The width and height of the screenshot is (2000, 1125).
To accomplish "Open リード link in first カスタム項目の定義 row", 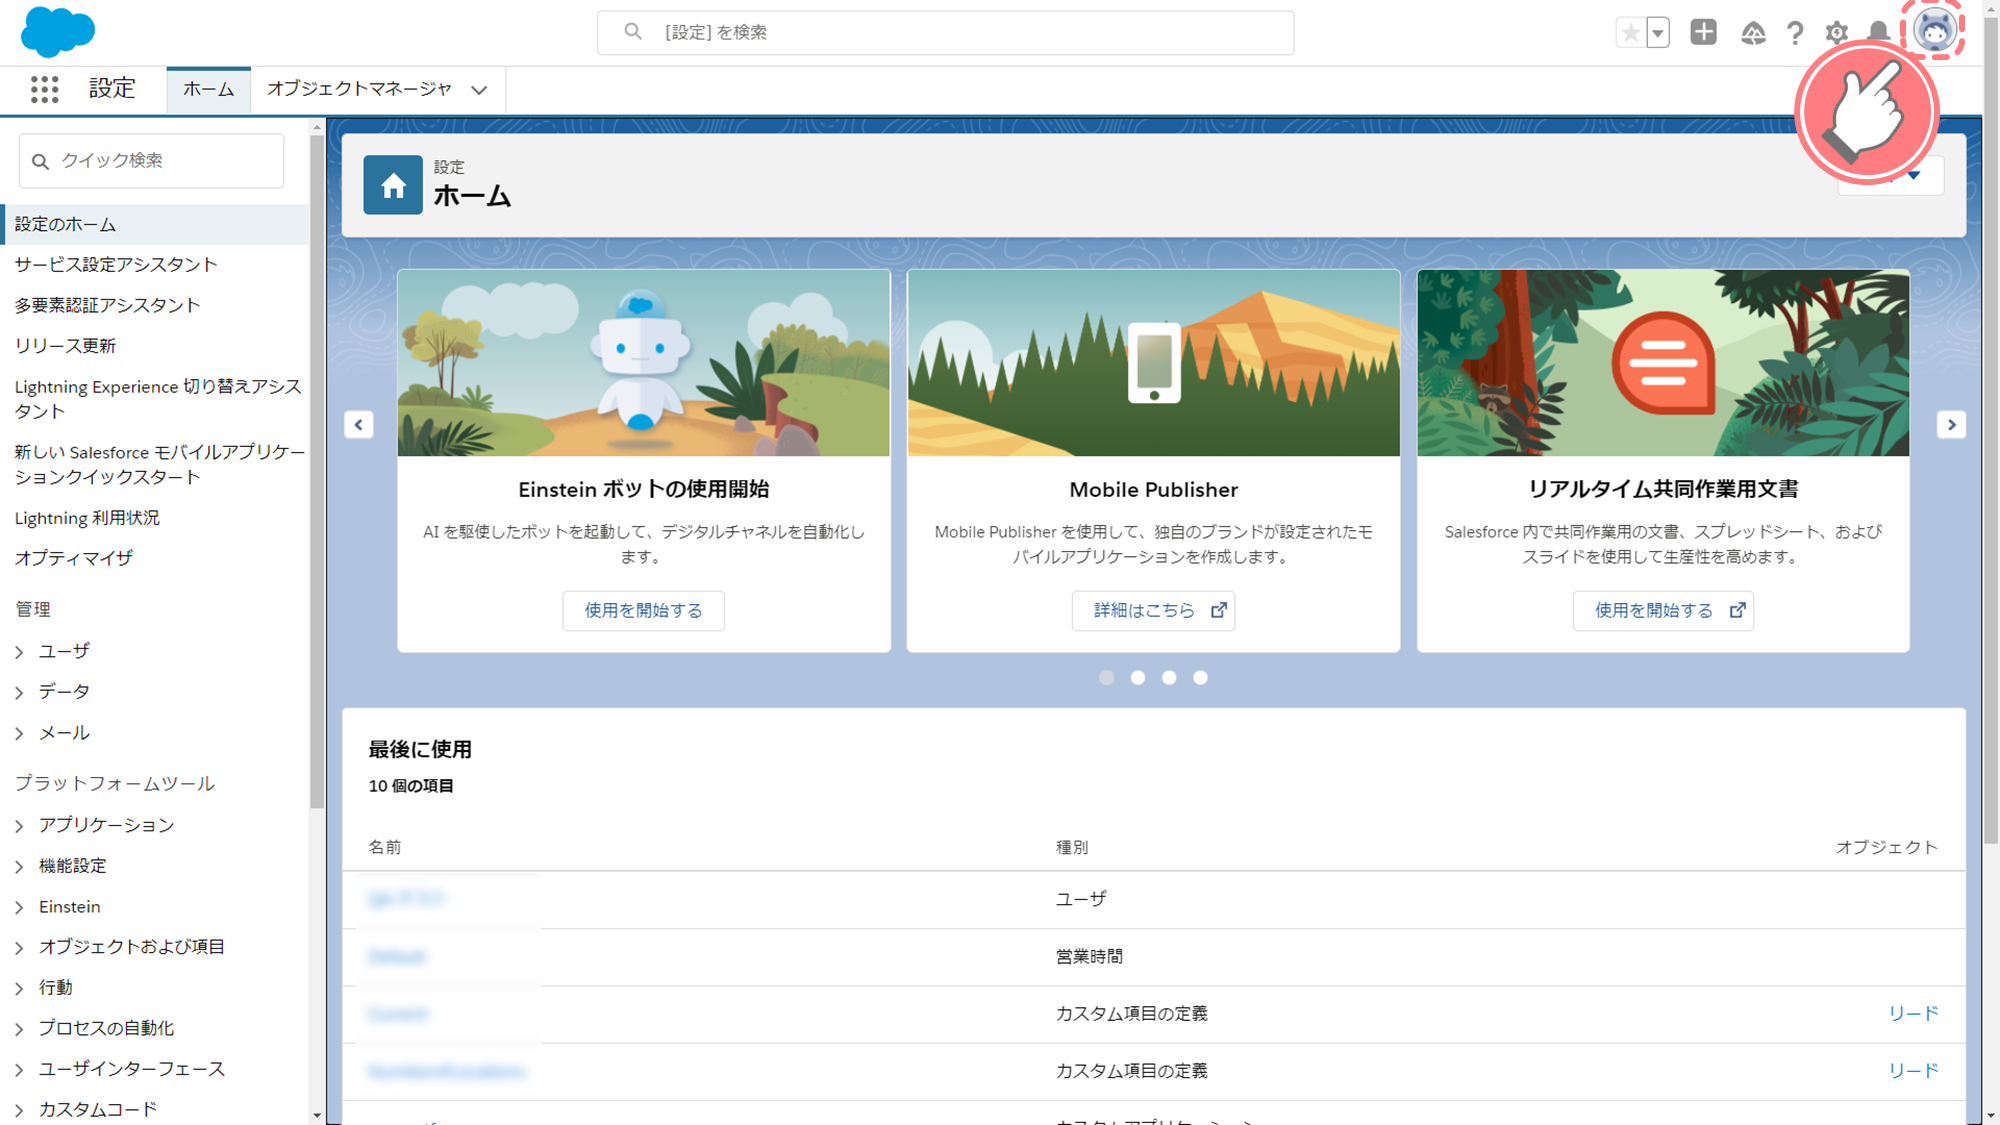I will (1913, 1013).
